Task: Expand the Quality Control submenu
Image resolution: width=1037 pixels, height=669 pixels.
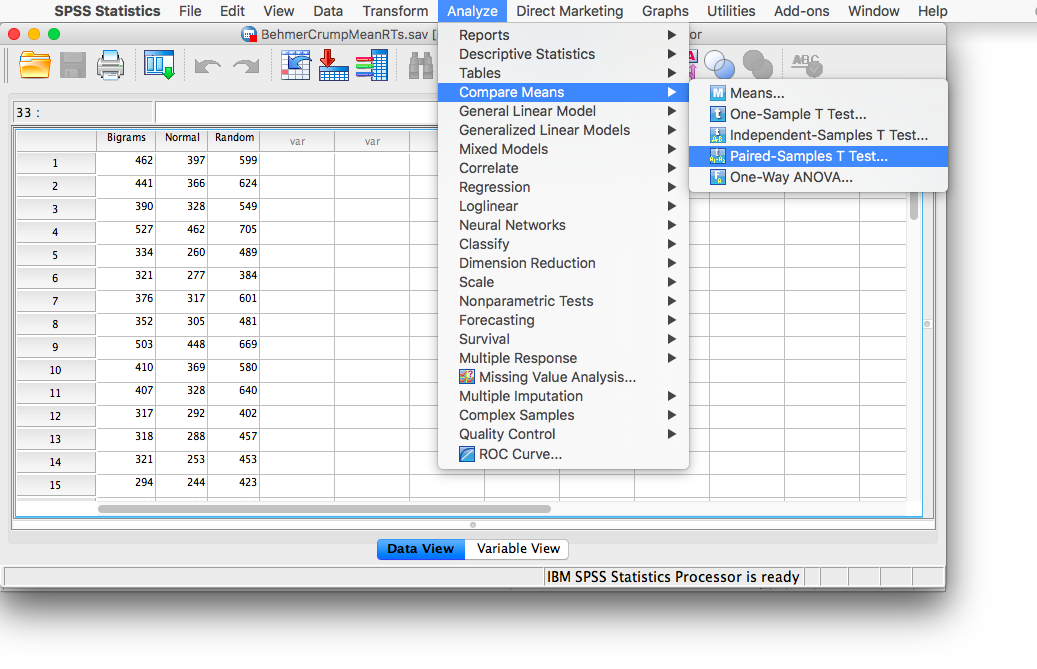Action: (x=563, y=434)
